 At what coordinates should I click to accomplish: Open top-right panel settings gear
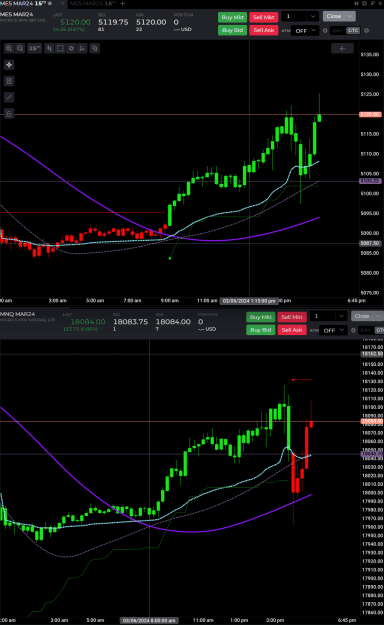tap(364, 4)
